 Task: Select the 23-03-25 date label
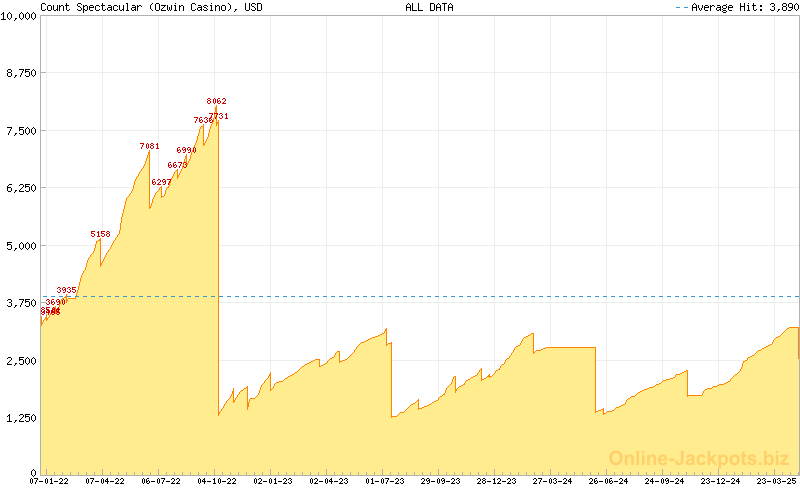(x=776, y=481)
